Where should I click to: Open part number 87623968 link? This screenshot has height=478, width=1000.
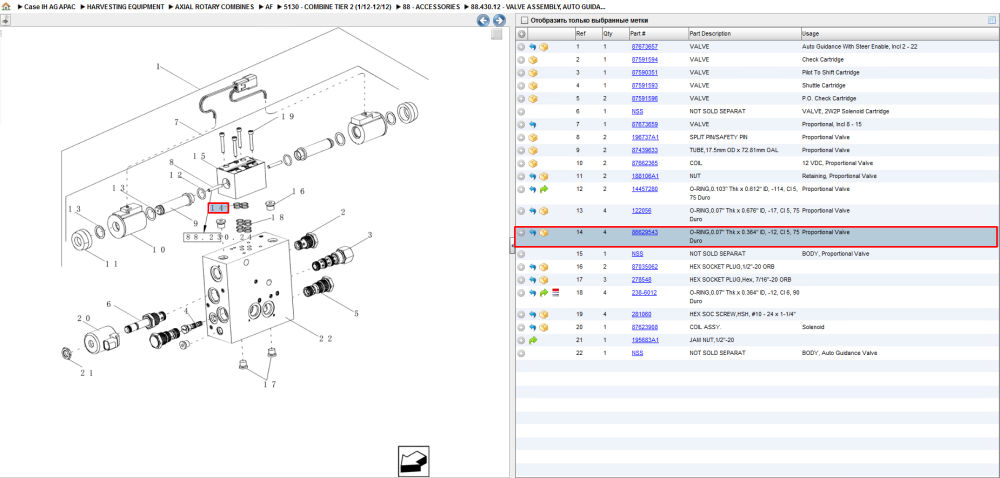pos(644,328)
